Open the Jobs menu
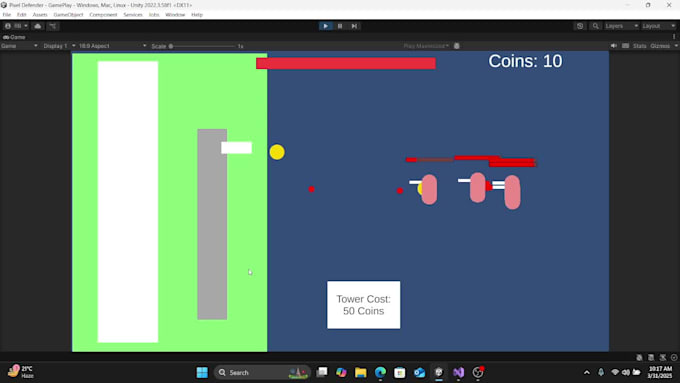The image size is (680, 383). (154, 15)
